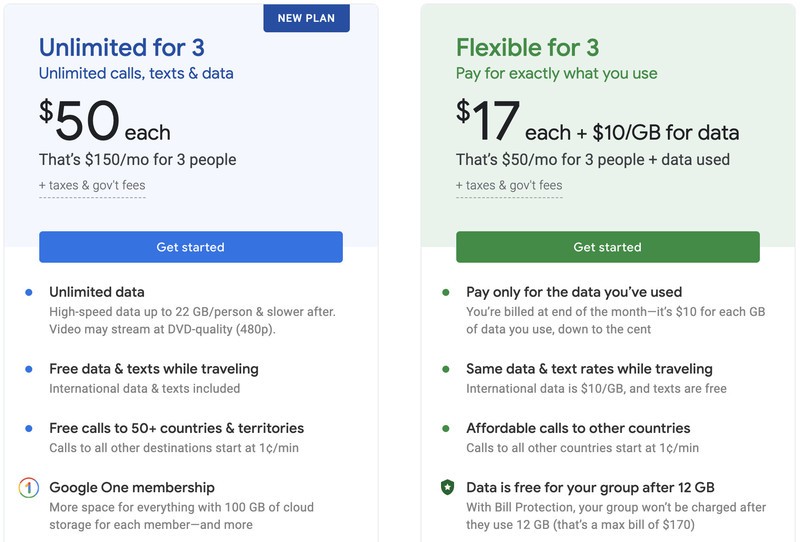800x542 pixels.
Task: Click the green bullet beside Pay only for data
Action: [446, 292]
